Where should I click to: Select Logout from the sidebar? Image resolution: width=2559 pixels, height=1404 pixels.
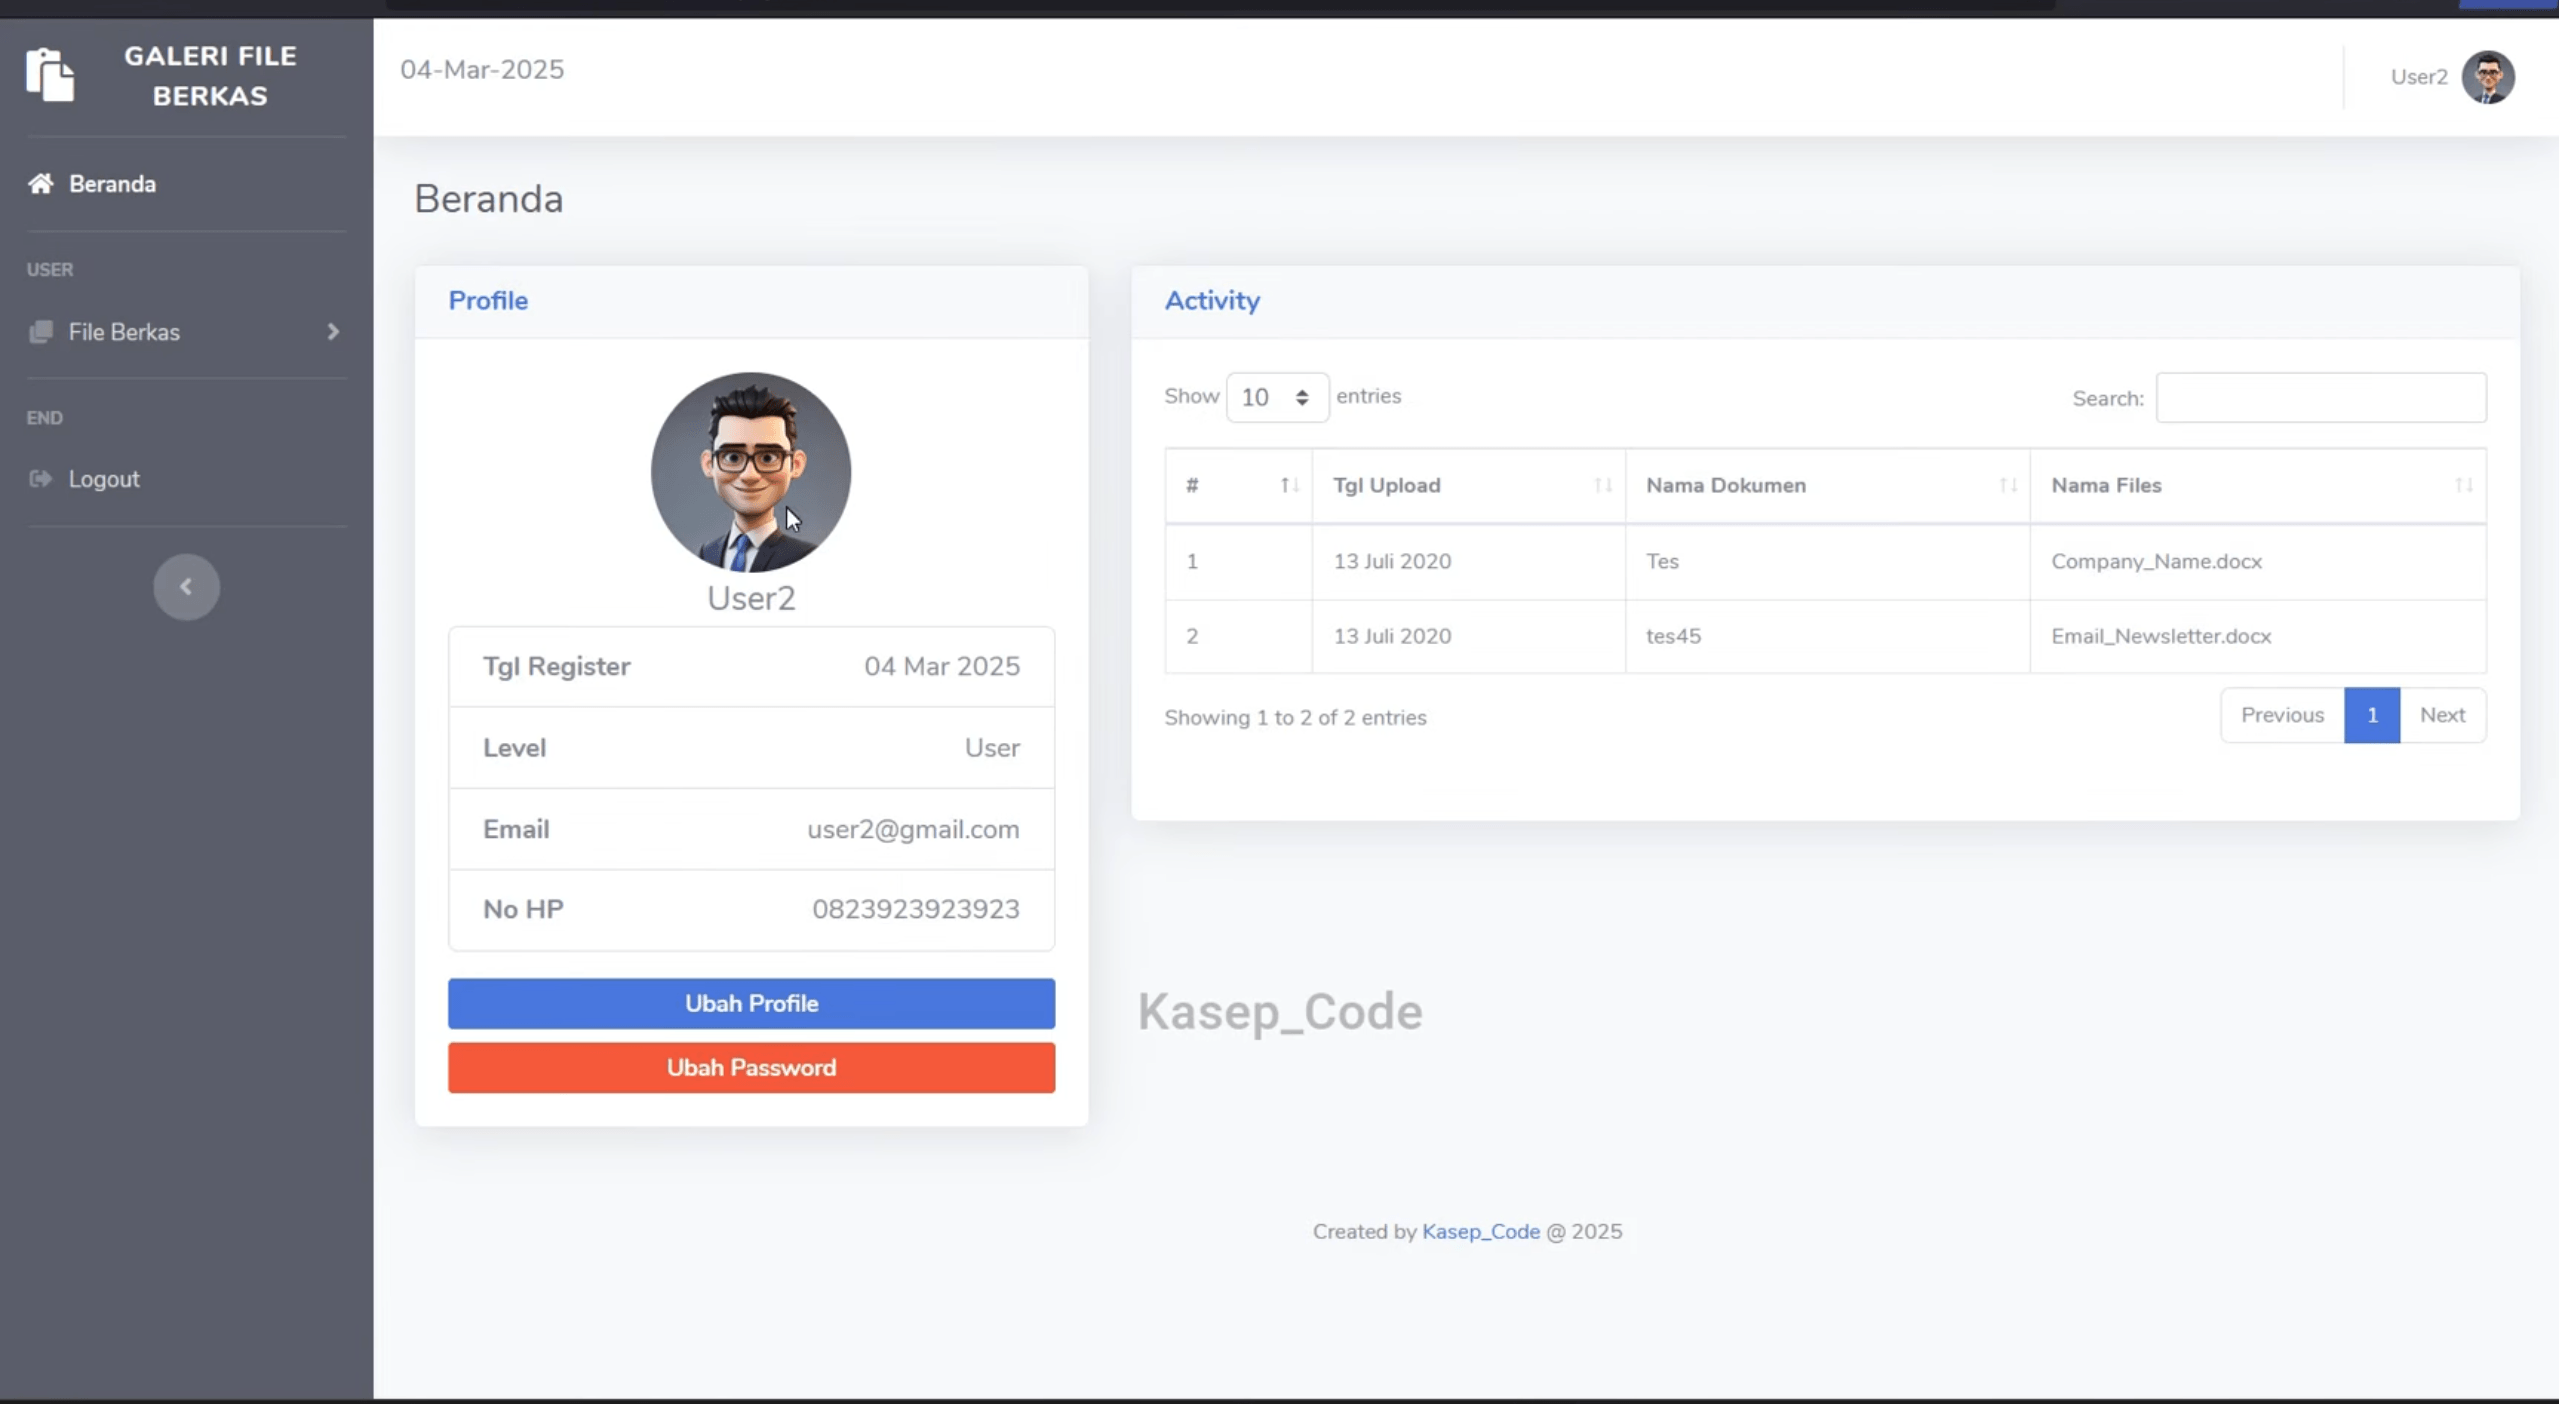pyautogui.click(x=104, y=479)
